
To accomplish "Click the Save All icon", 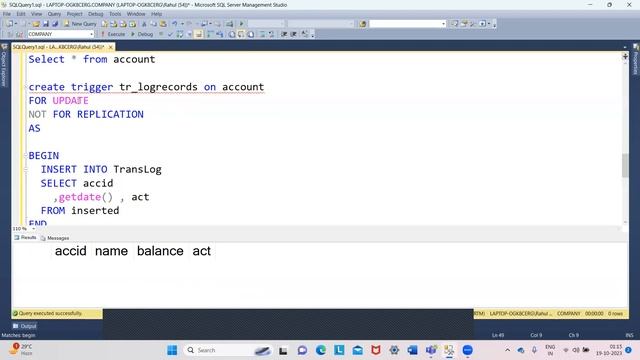I will click(55, 24).
